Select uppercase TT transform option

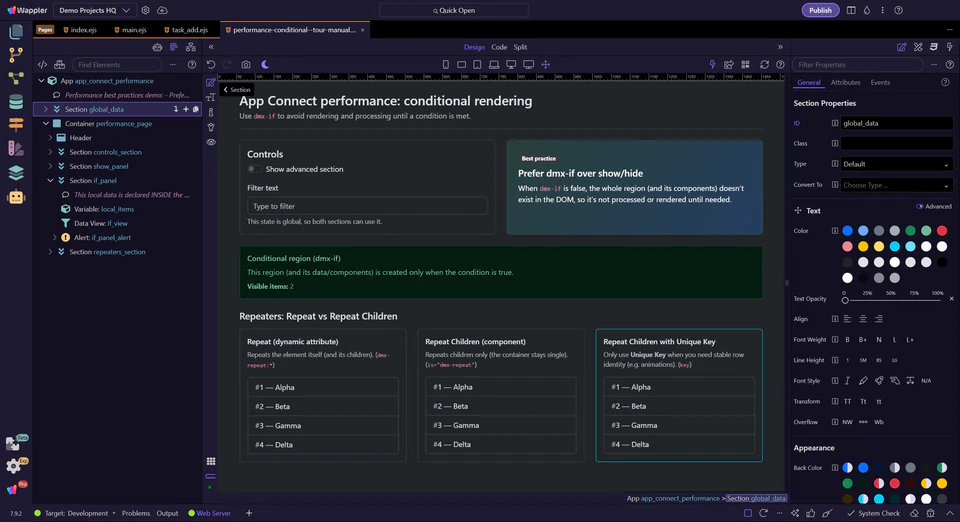click(x=847, y=401)
